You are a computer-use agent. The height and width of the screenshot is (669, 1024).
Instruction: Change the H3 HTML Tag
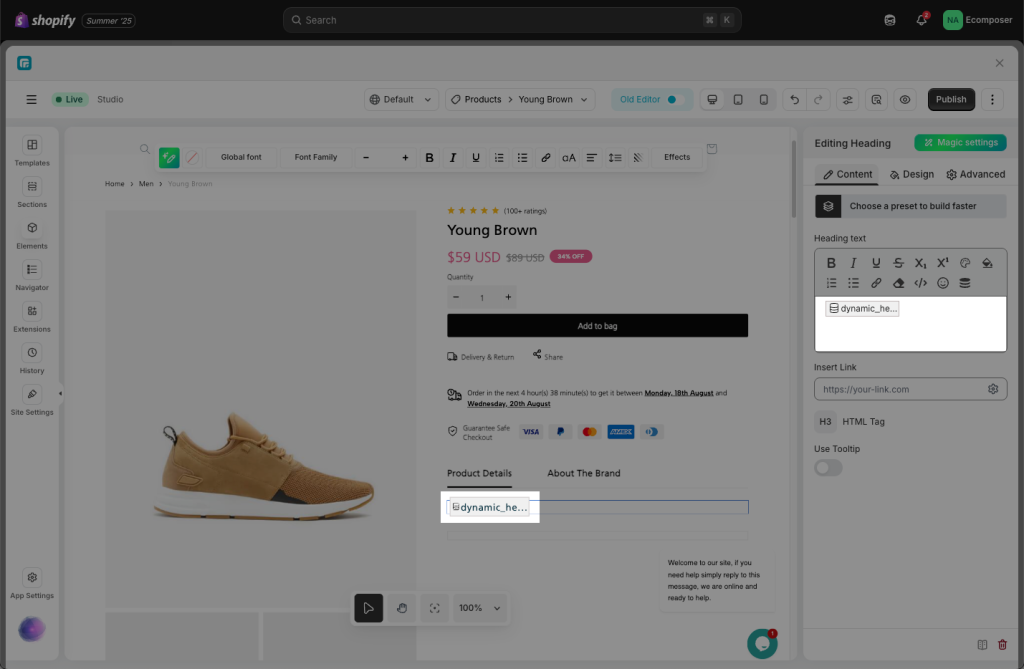point(825,421)
